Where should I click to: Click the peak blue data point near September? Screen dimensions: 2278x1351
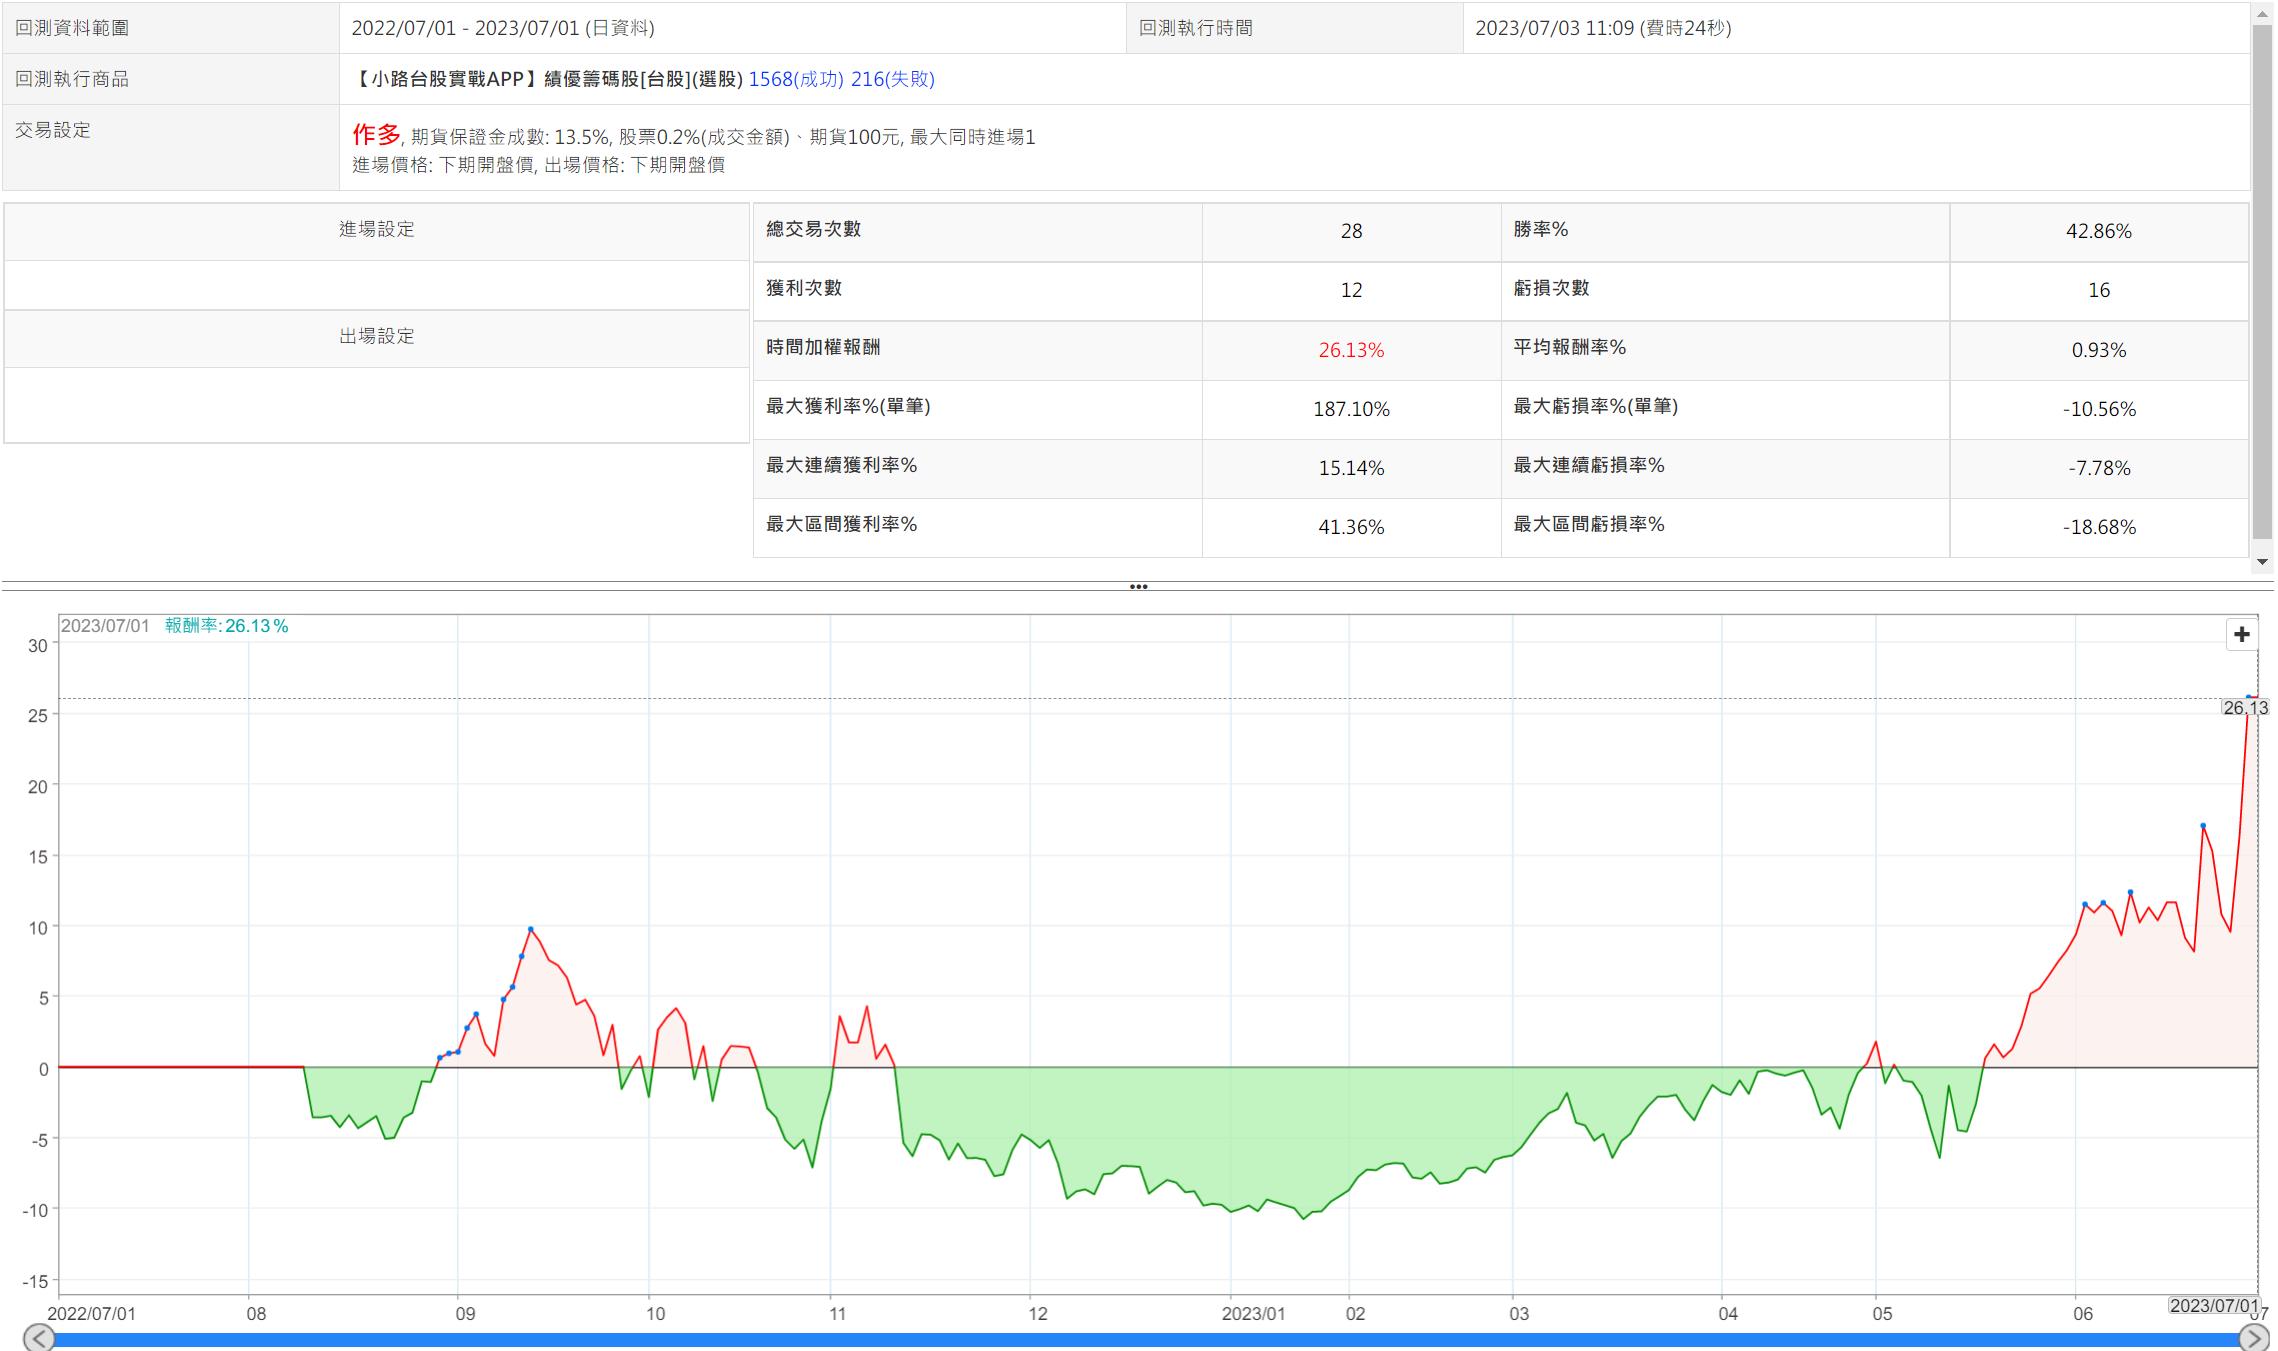pyautogui.click(x=531, y=929)
